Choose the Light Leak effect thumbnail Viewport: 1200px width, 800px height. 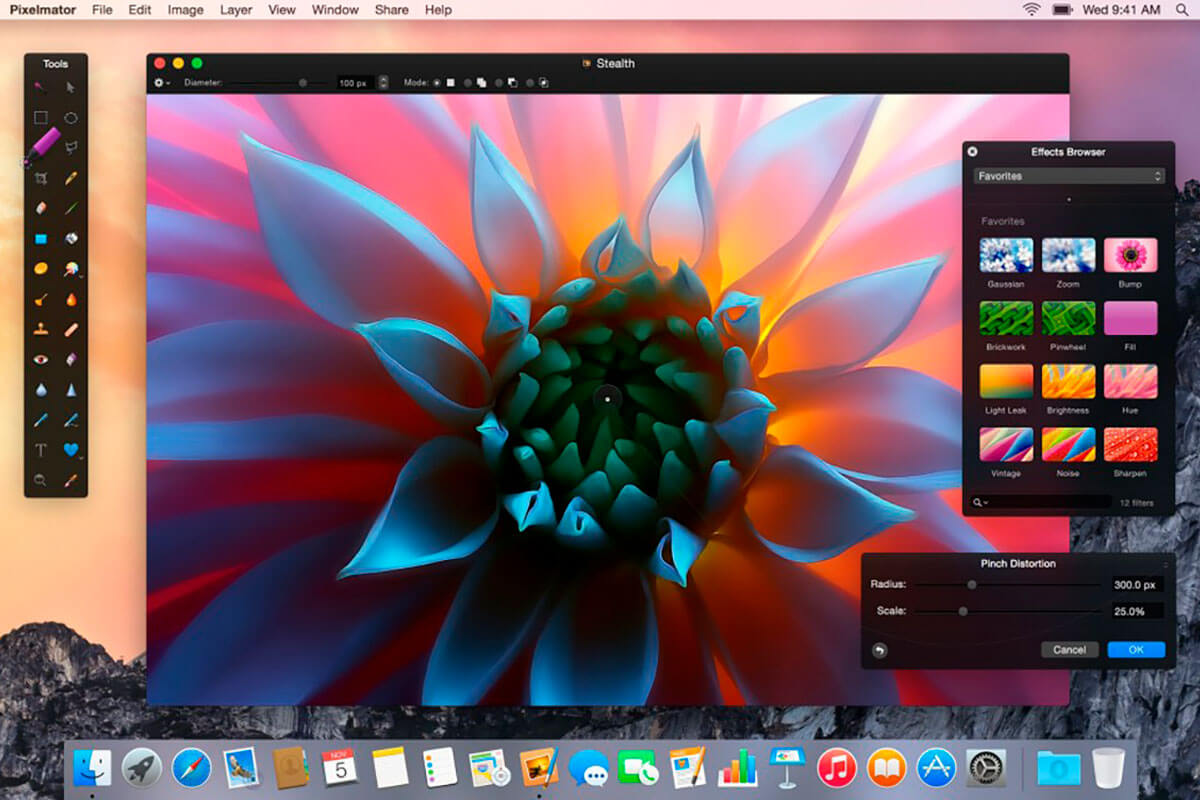[x=1006, y=381]
